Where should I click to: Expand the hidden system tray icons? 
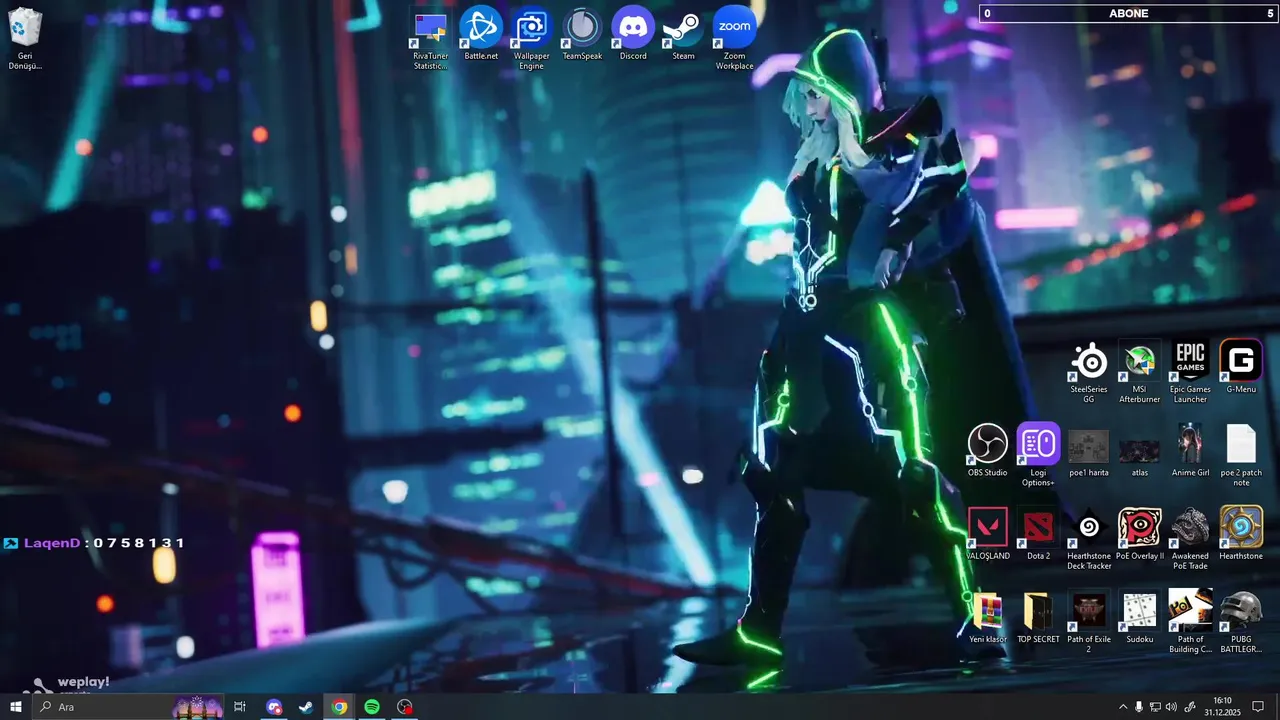point(1122,707)
